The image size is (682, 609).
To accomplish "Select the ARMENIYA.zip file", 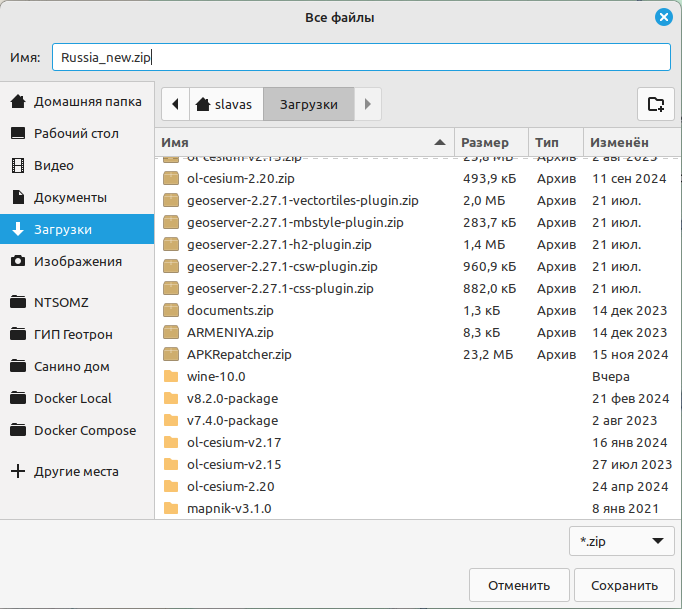I will 229,332.
